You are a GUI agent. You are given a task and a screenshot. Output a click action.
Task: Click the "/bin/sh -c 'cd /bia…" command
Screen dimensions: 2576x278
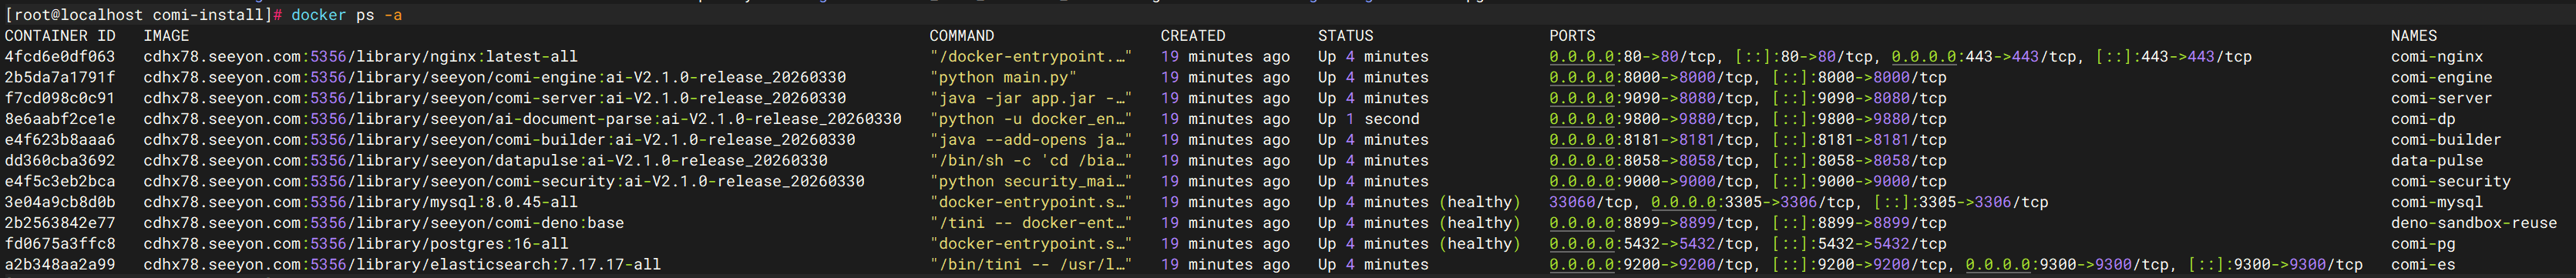(x=1031, y=161)
